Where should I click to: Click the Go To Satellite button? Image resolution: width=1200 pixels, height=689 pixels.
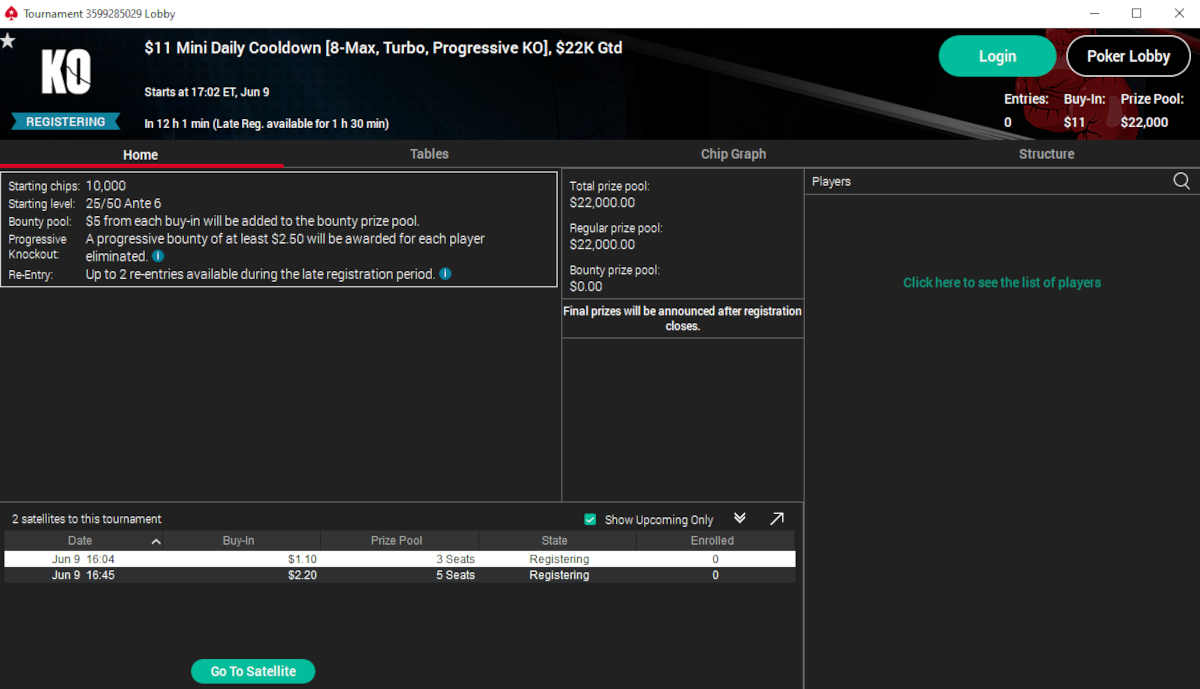click(253, 671)
